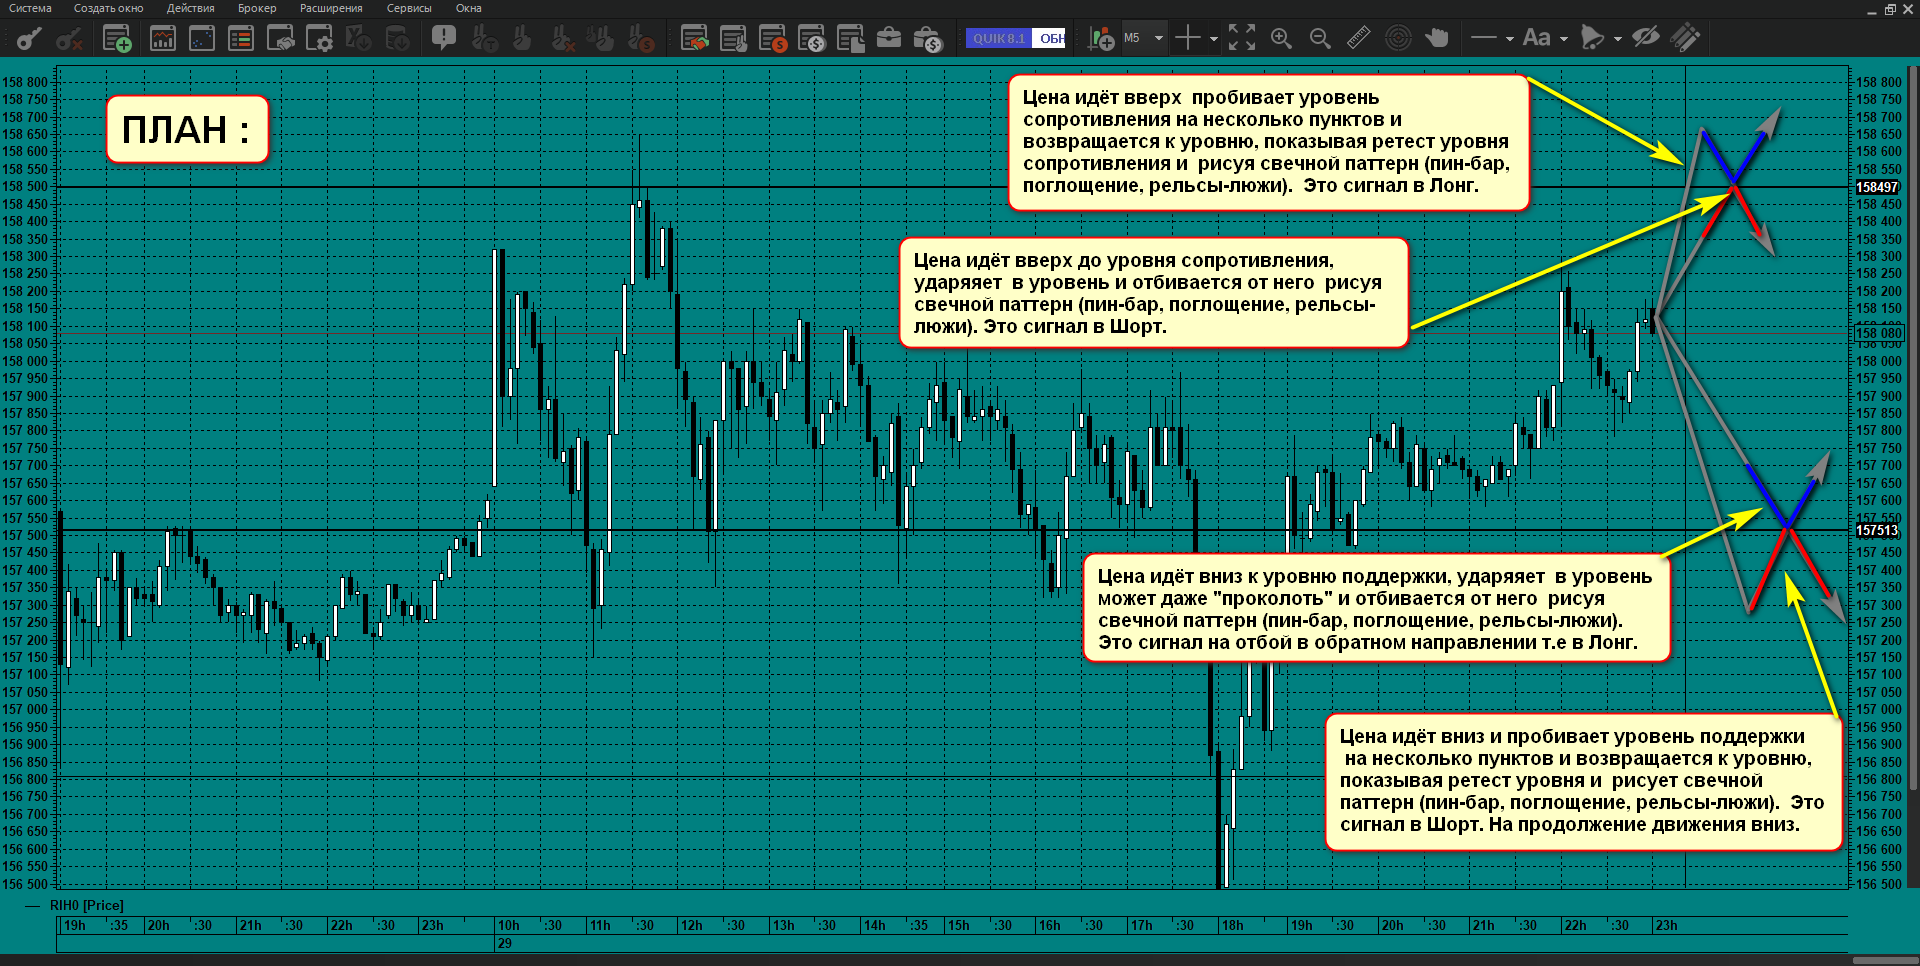Click the create new table icon with green plus
Viewport: 1920px width, 966px height.
click(x=117, y=39)
